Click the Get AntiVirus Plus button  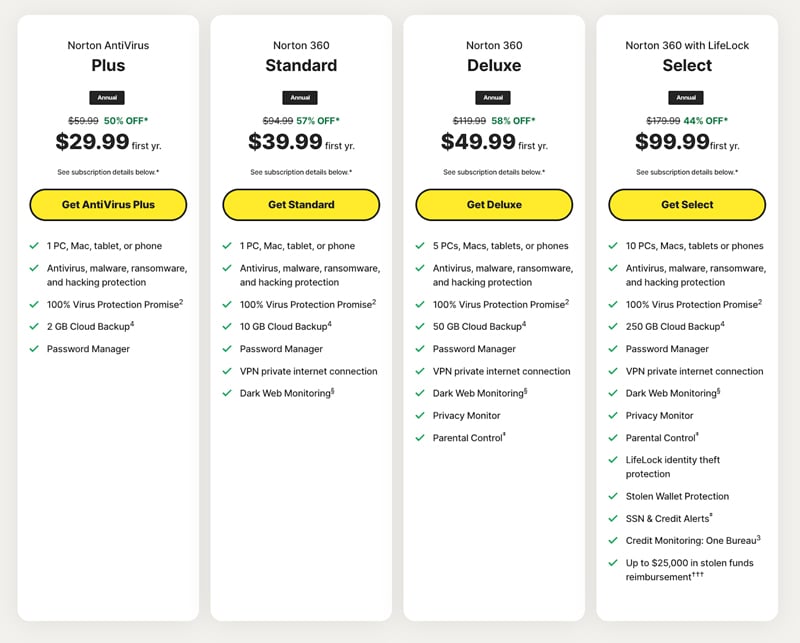click(108, 205)
